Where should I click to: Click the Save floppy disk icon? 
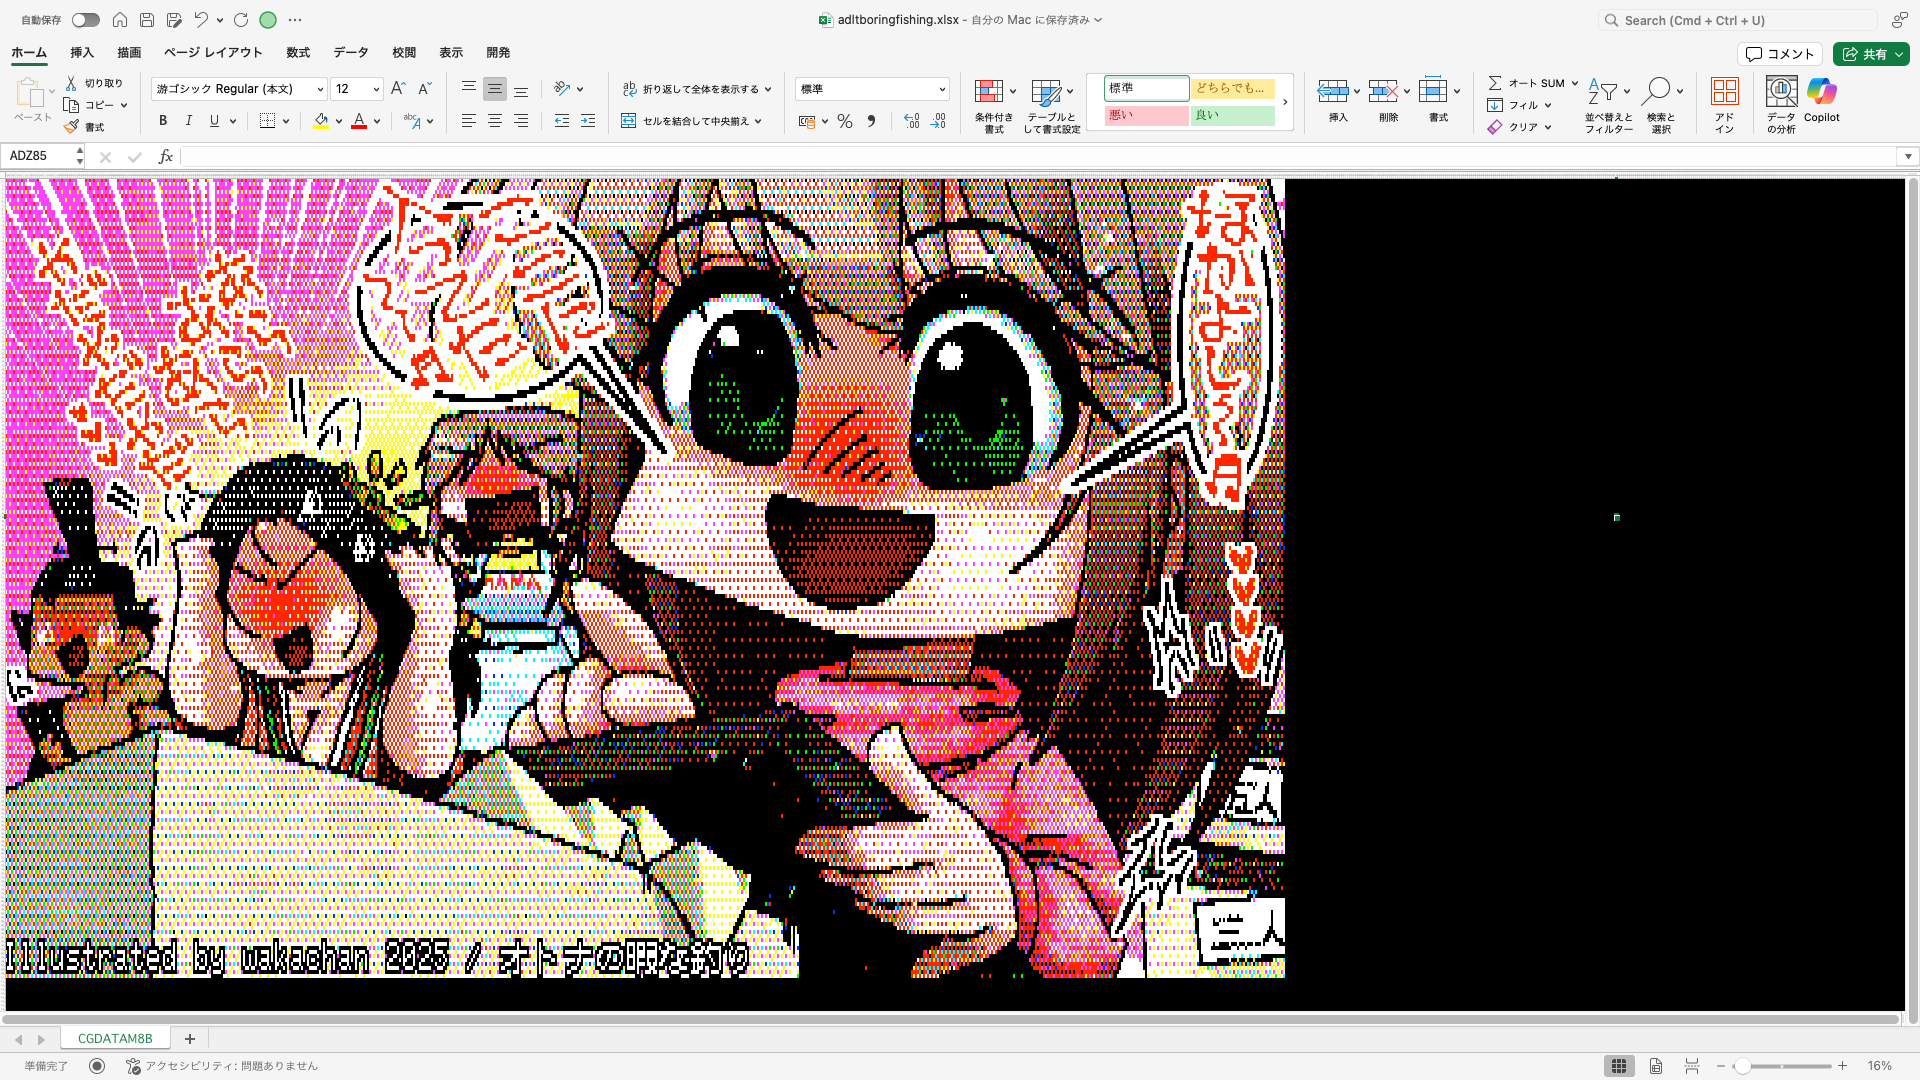tap(147, 20)
